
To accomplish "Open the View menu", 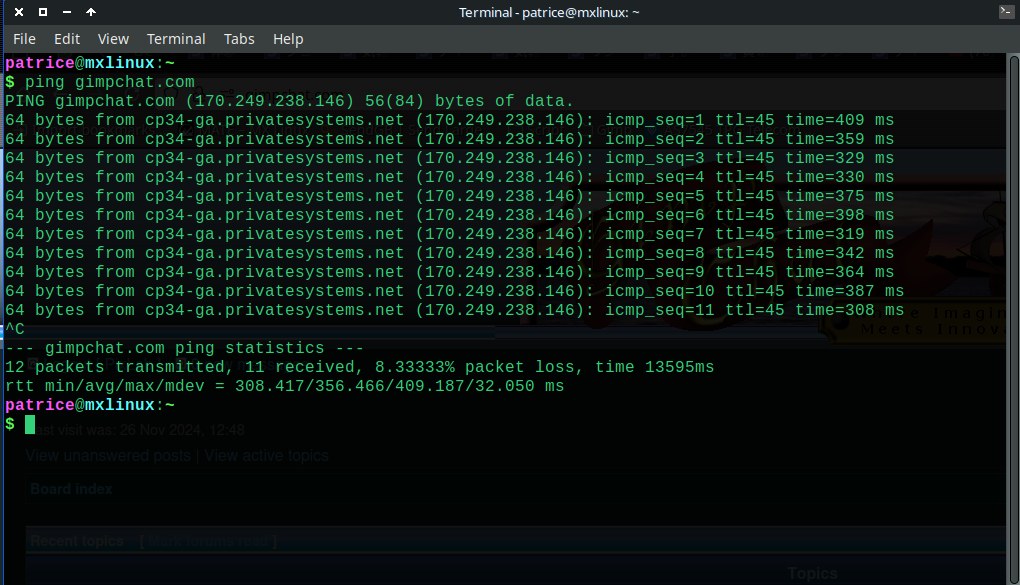I will (113, 39).
